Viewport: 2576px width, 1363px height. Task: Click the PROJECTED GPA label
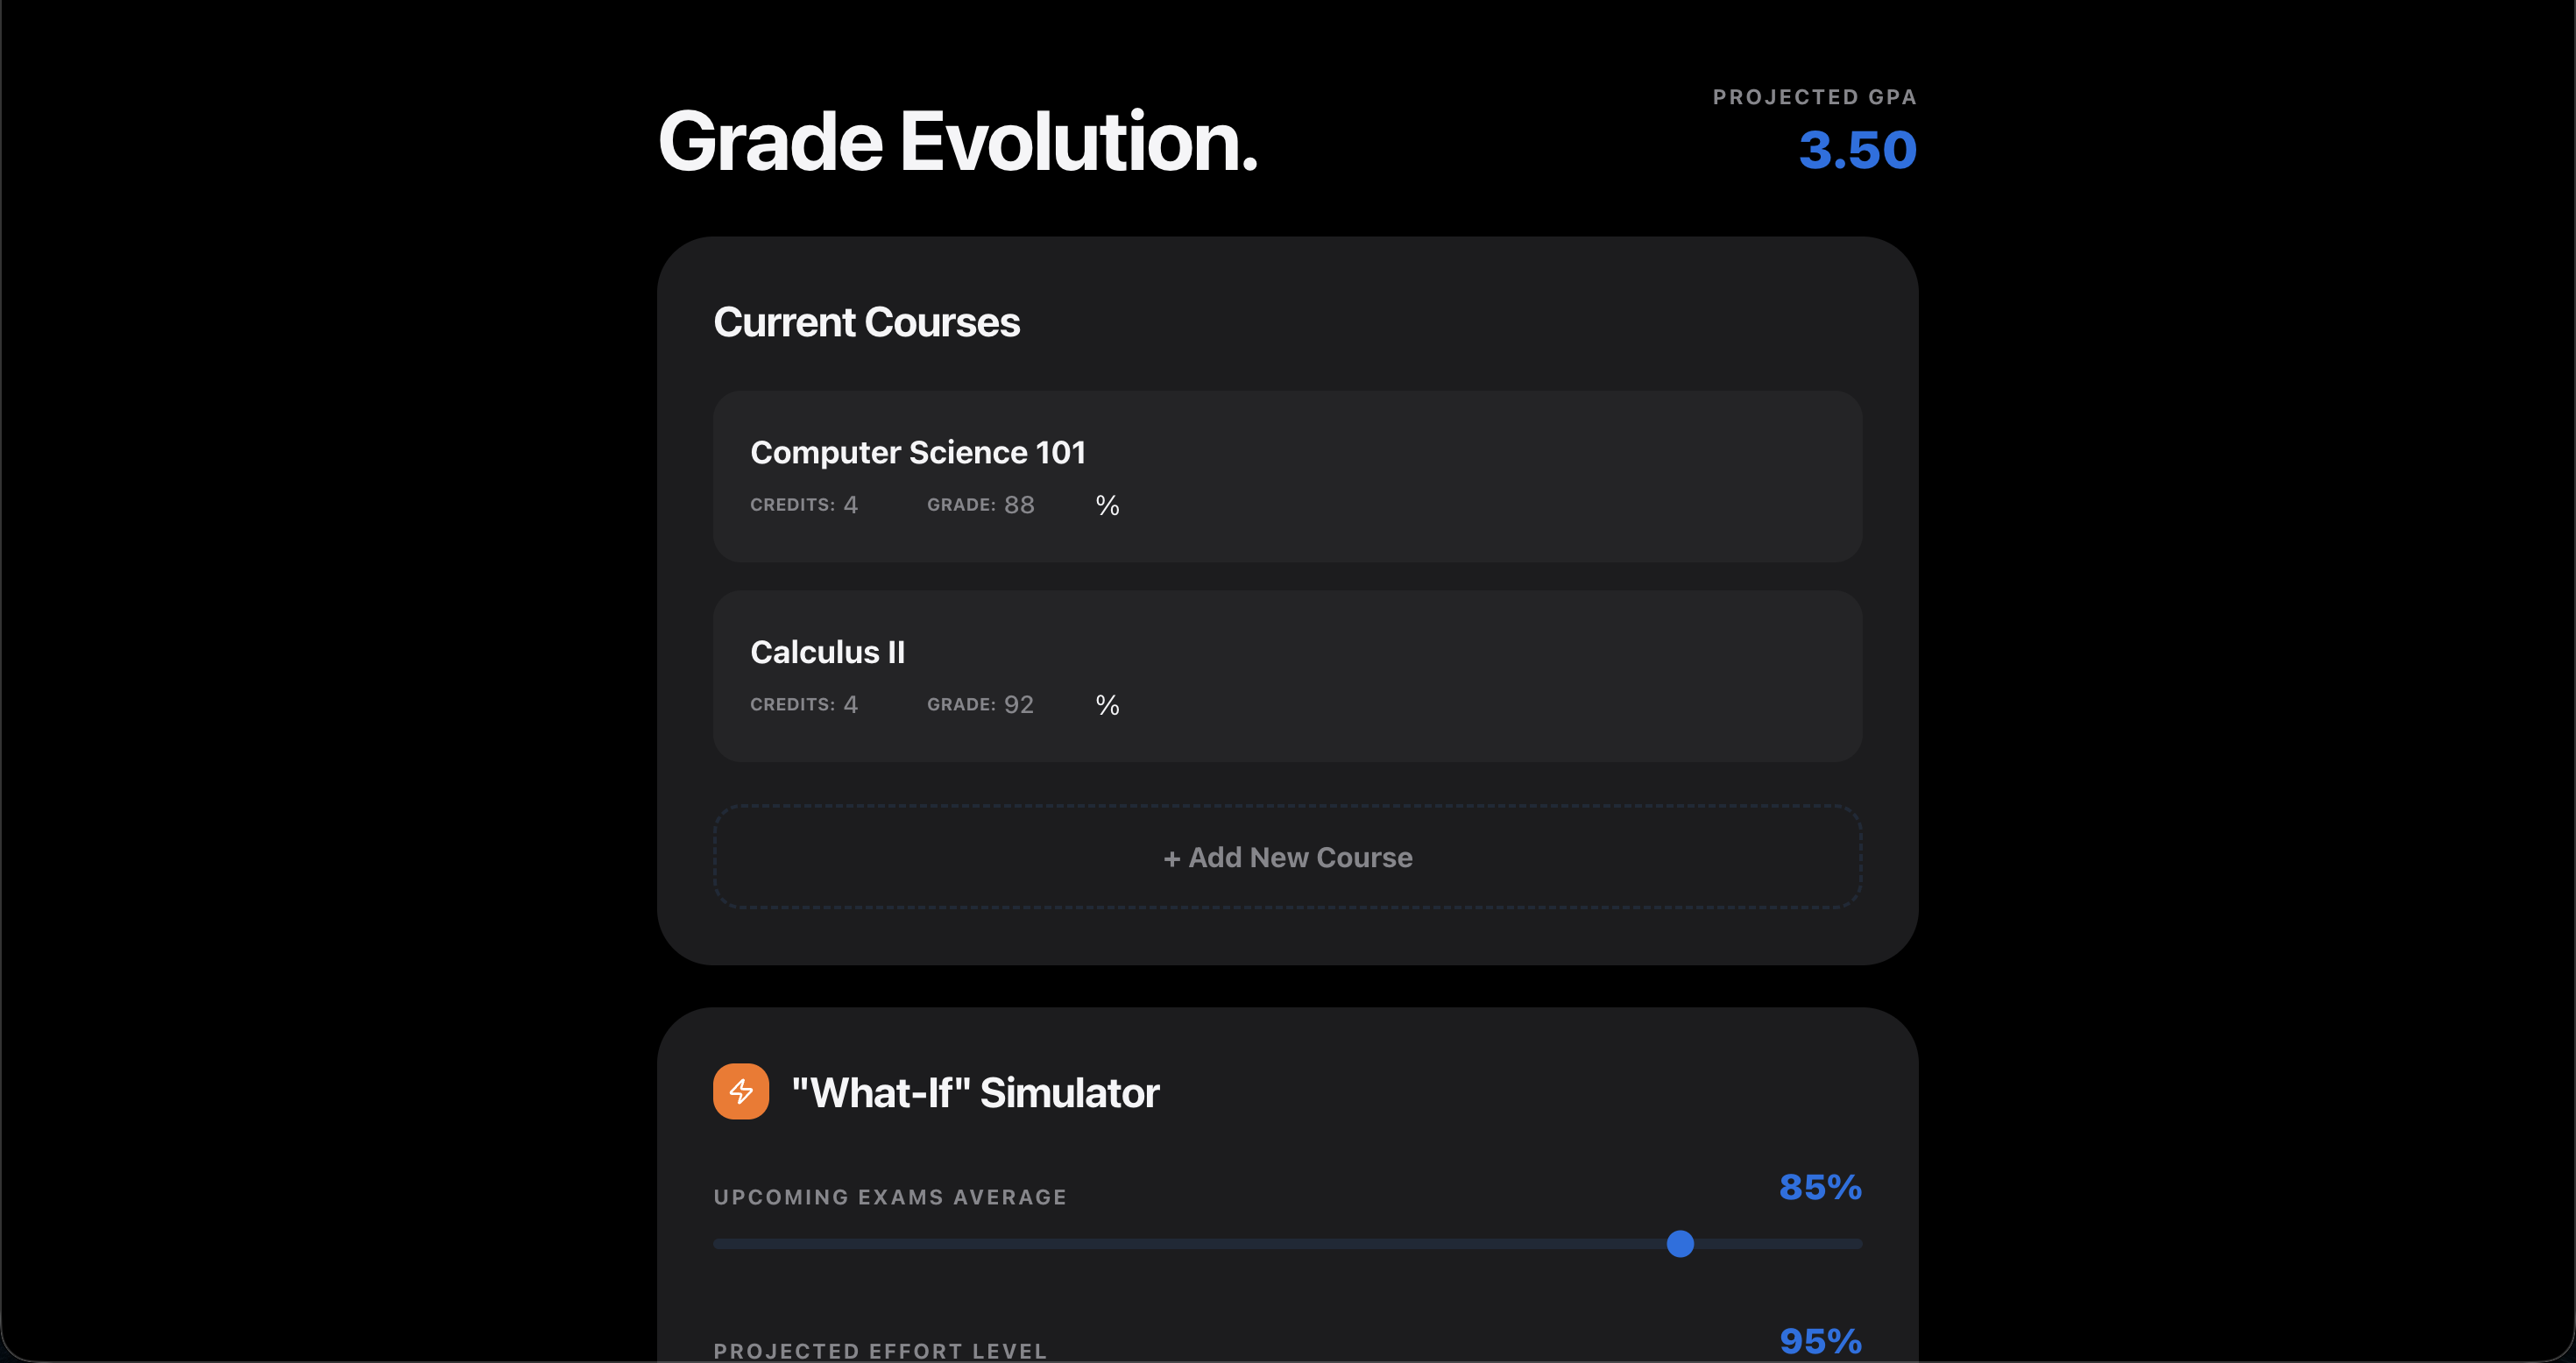pos(1813,97)
